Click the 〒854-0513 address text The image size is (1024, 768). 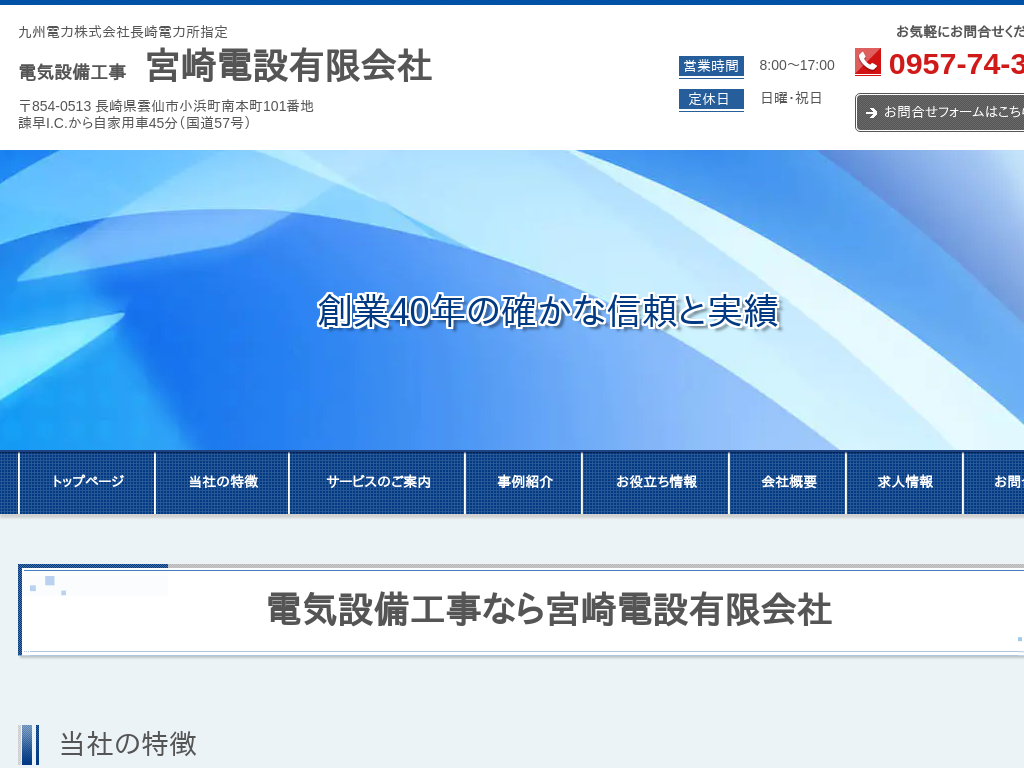click(x=166, y=106)
